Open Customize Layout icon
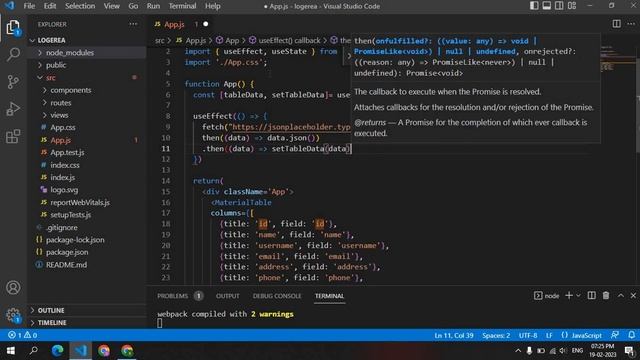Viewport: 640px width, 360px height. click(x=572, y=6)
